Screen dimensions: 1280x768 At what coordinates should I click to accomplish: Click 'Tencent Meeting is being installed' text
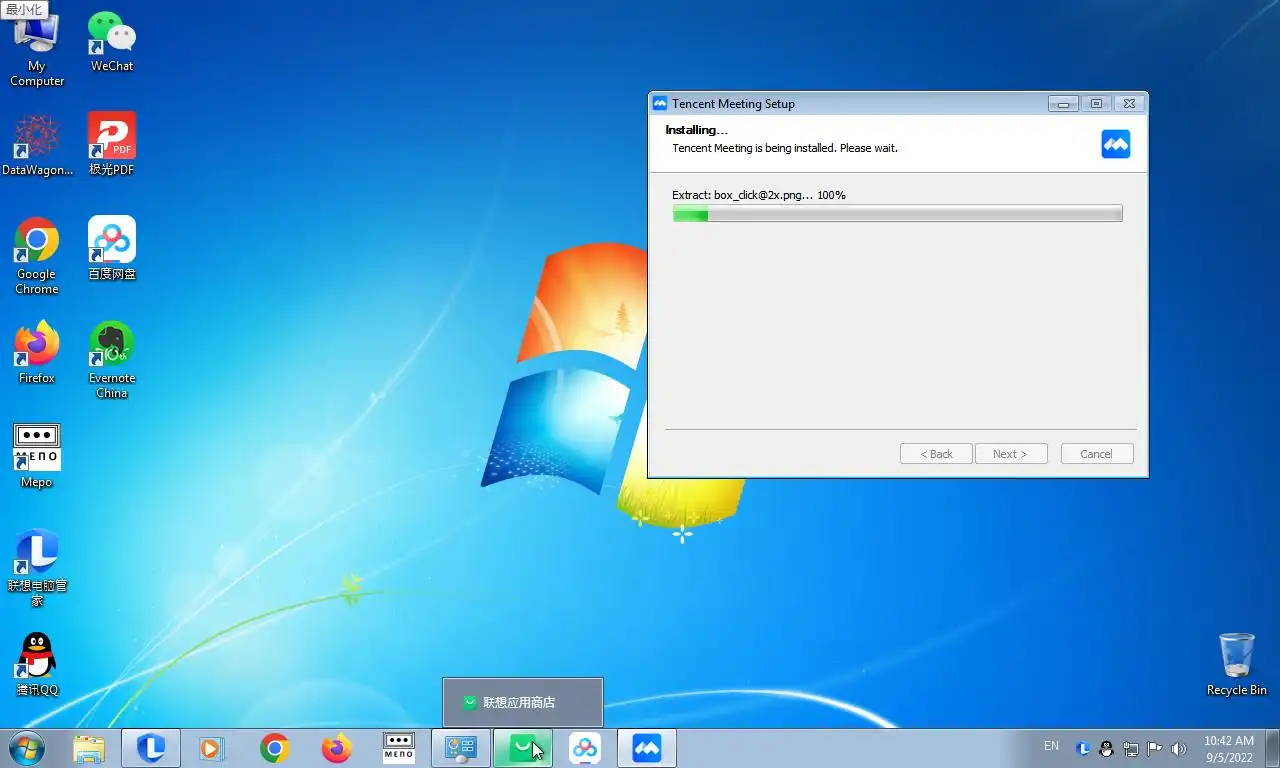[x=785, y=148]
